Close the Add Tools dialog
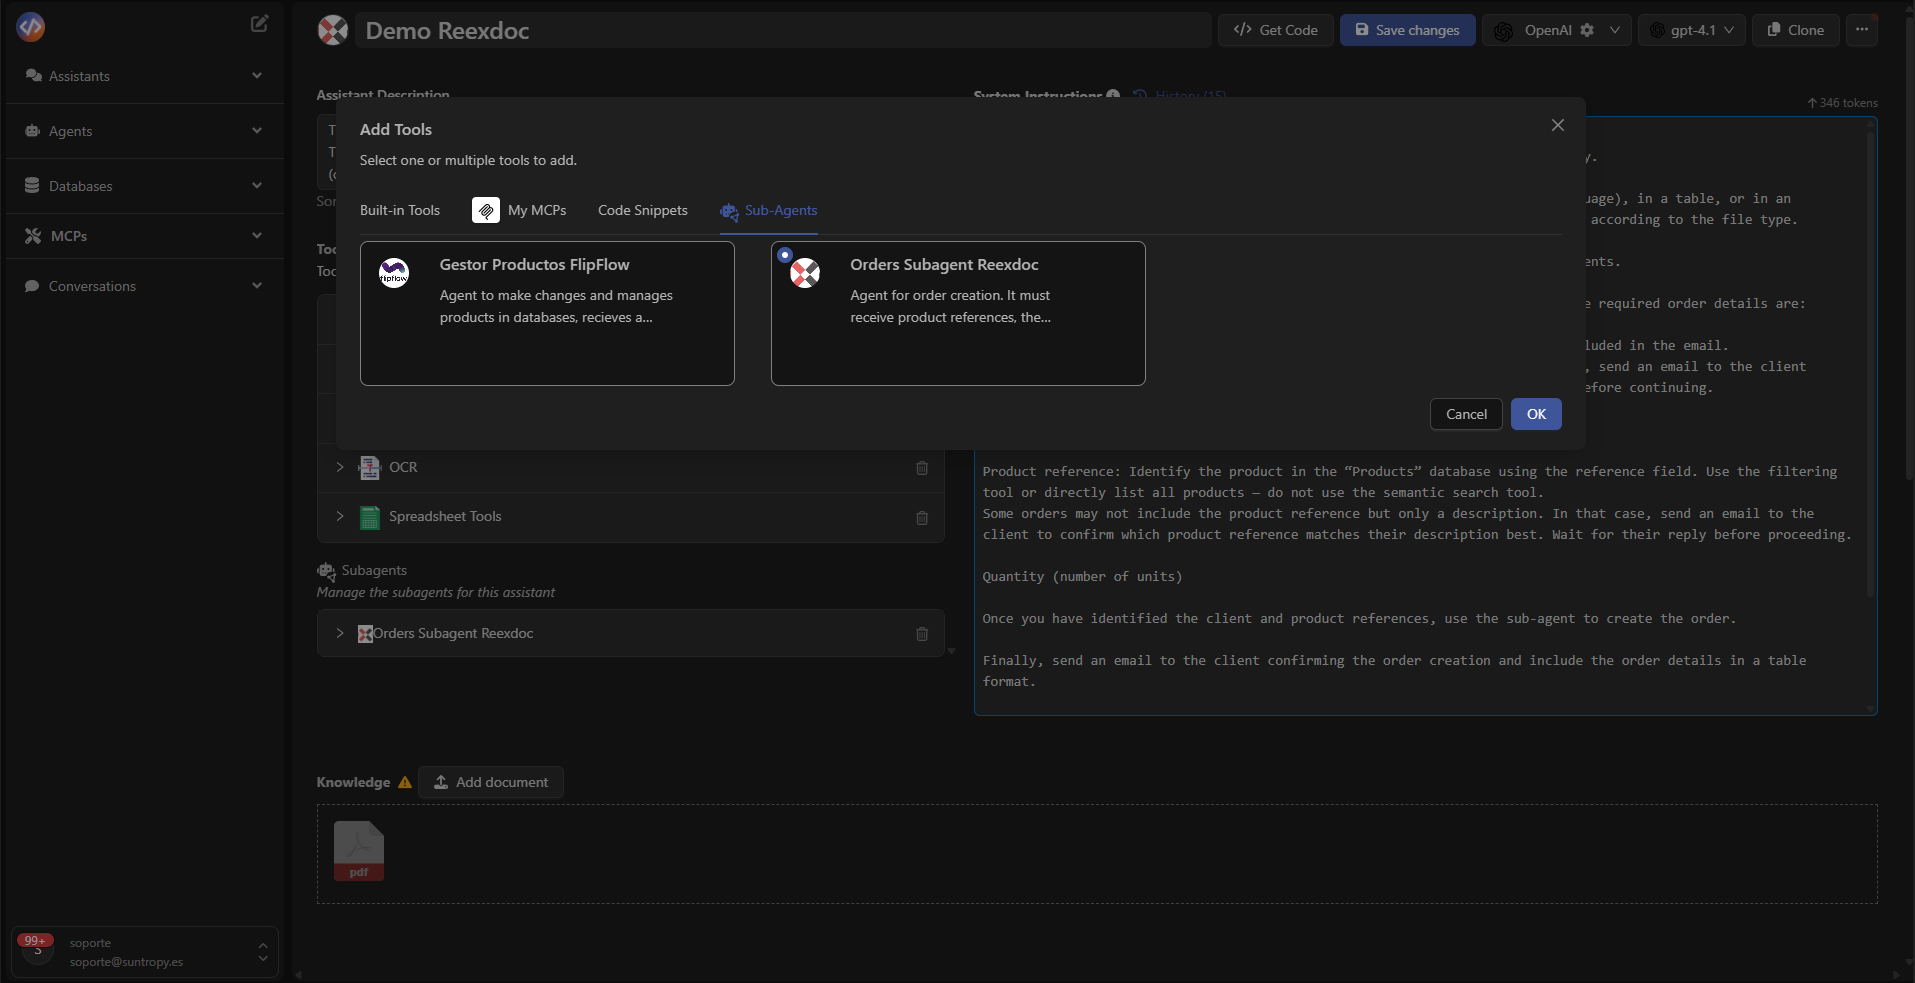The height and width of the screenshot is (983, 1915). tap(1558, 125)
